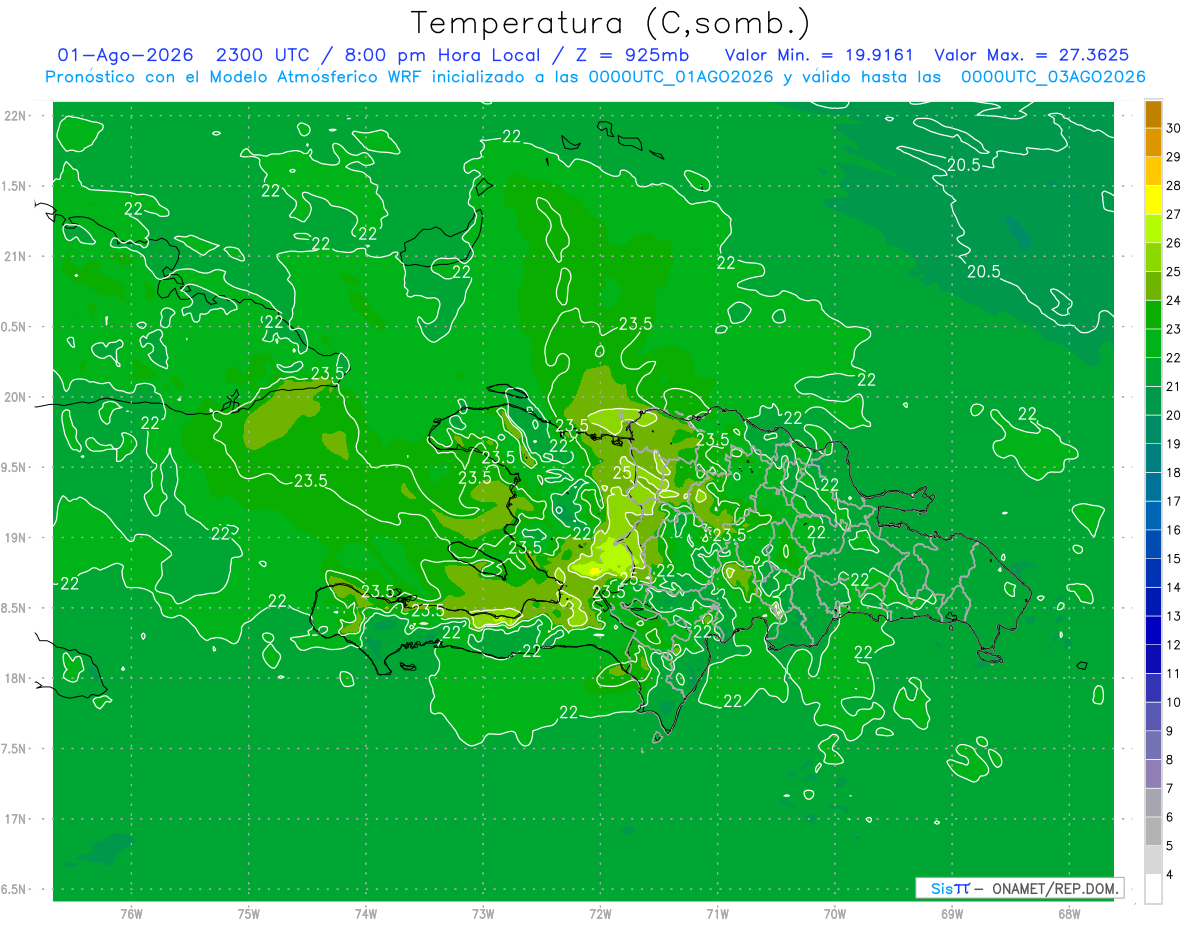1200x927 pixels.
Task: Click the "74W" longitude axis label
Action: (366, 913)
